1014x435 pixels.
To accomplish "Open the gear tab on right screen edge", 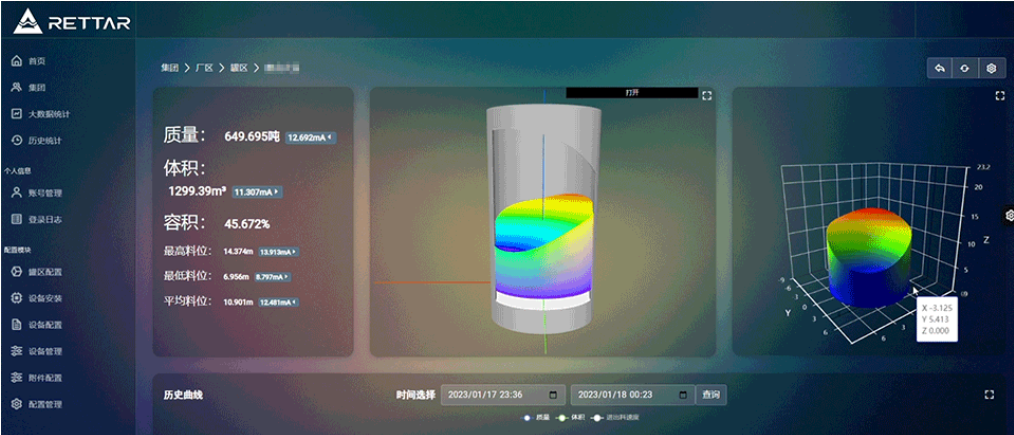I will pyautogui.click(x=1008, y=214).
